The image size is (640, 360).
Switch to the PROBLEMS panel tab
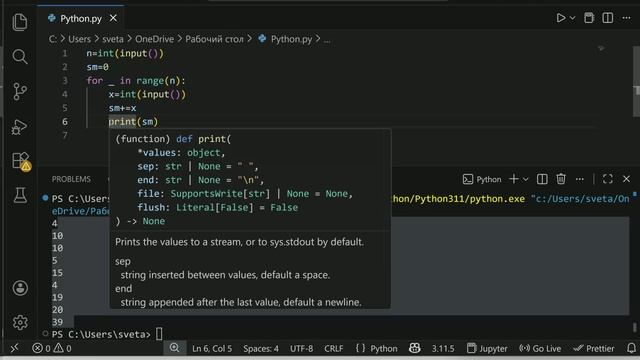pyautogui.click(x=71, y=179)
